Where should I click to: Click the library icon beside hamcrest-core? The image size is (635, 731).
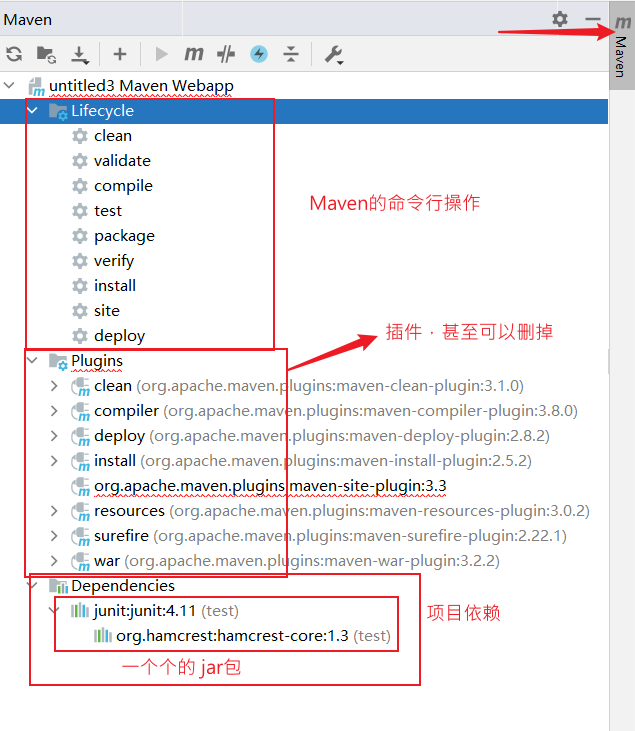point(103,635)
